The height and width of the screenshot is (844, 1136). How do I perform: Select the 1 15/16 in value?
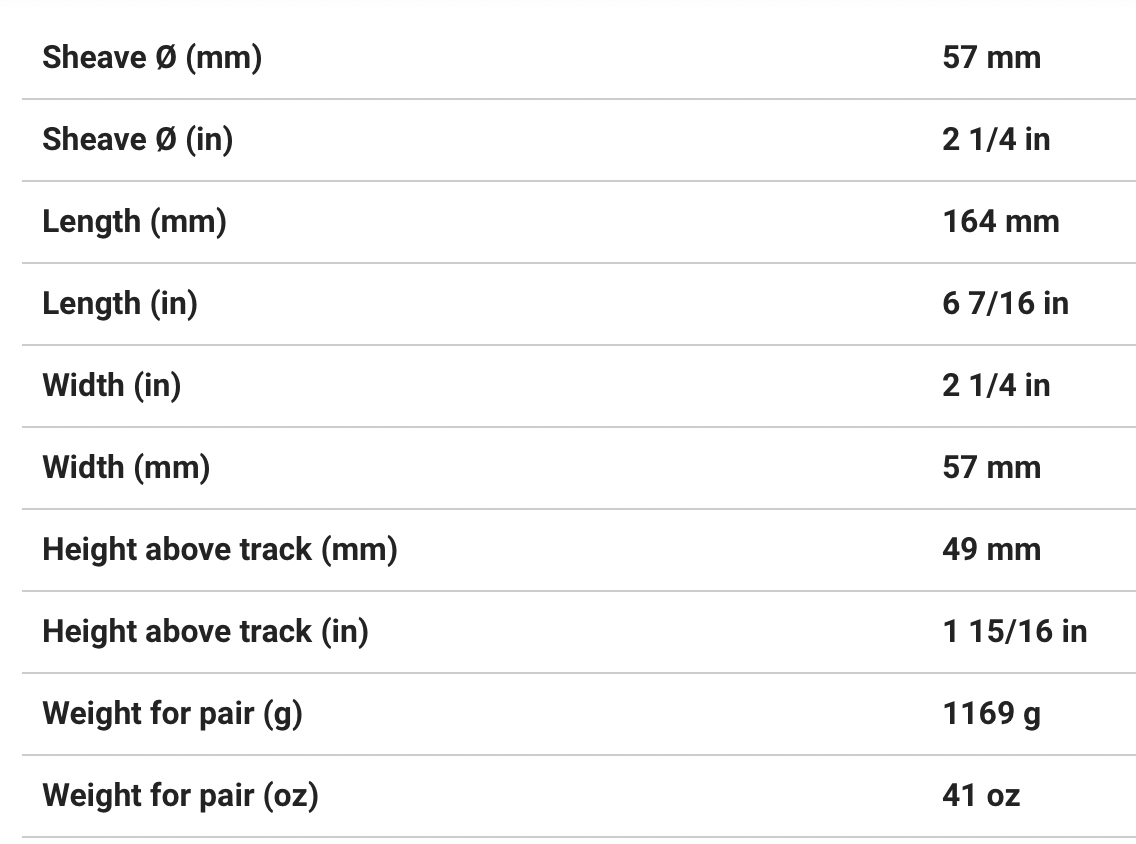pos(1014,632)
